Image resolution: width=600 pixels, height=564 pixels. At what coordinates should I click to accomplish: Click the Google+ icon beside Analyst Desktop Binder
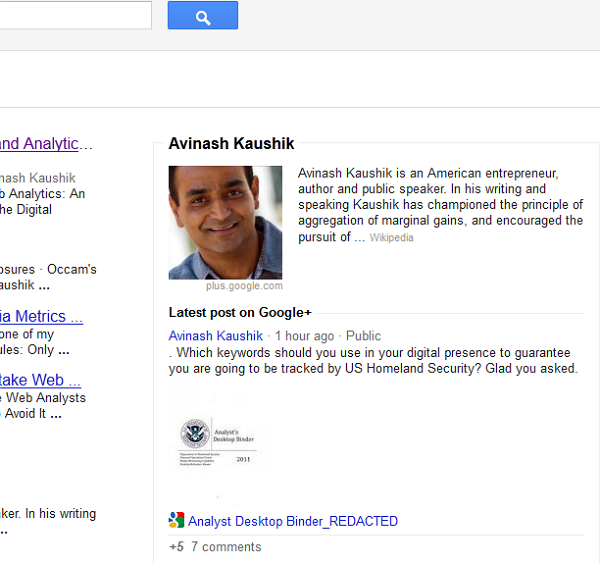click(176, 520)
